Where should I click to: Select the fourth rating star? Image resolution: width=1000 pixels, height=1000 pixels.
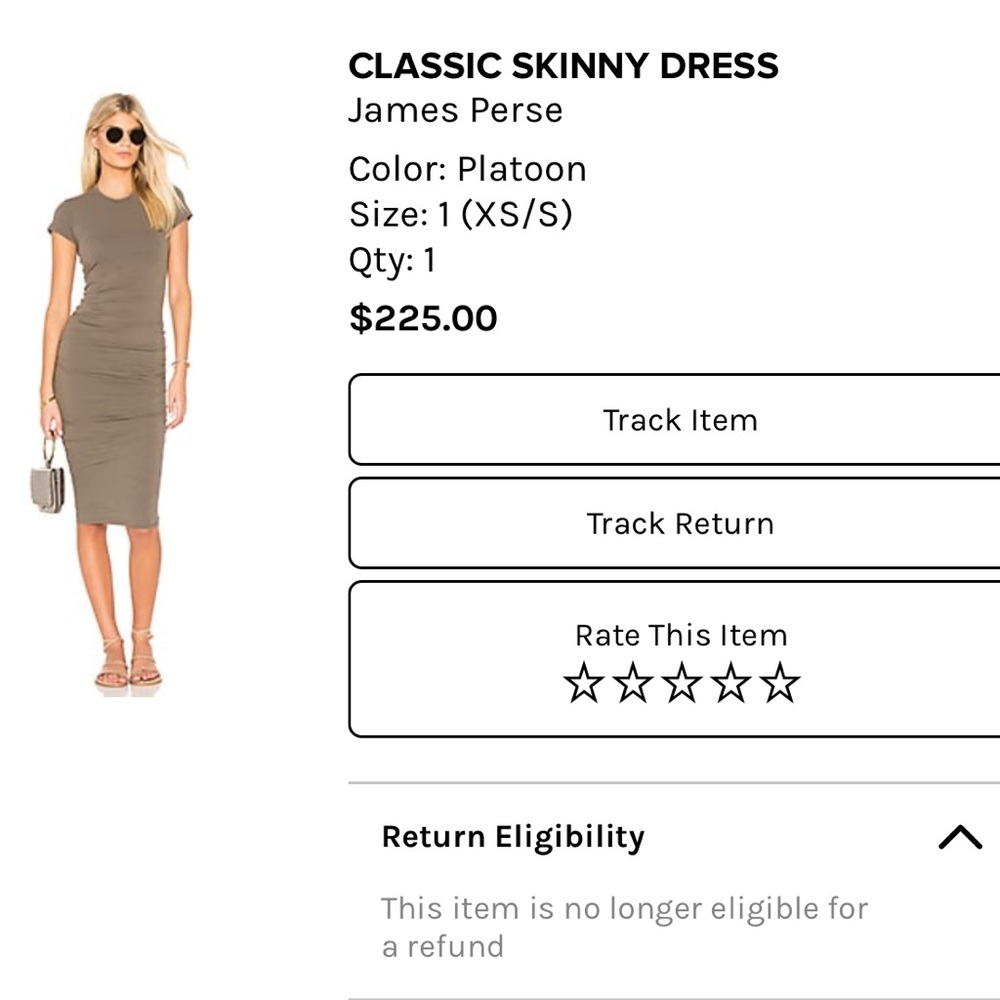tap(731, 685)
